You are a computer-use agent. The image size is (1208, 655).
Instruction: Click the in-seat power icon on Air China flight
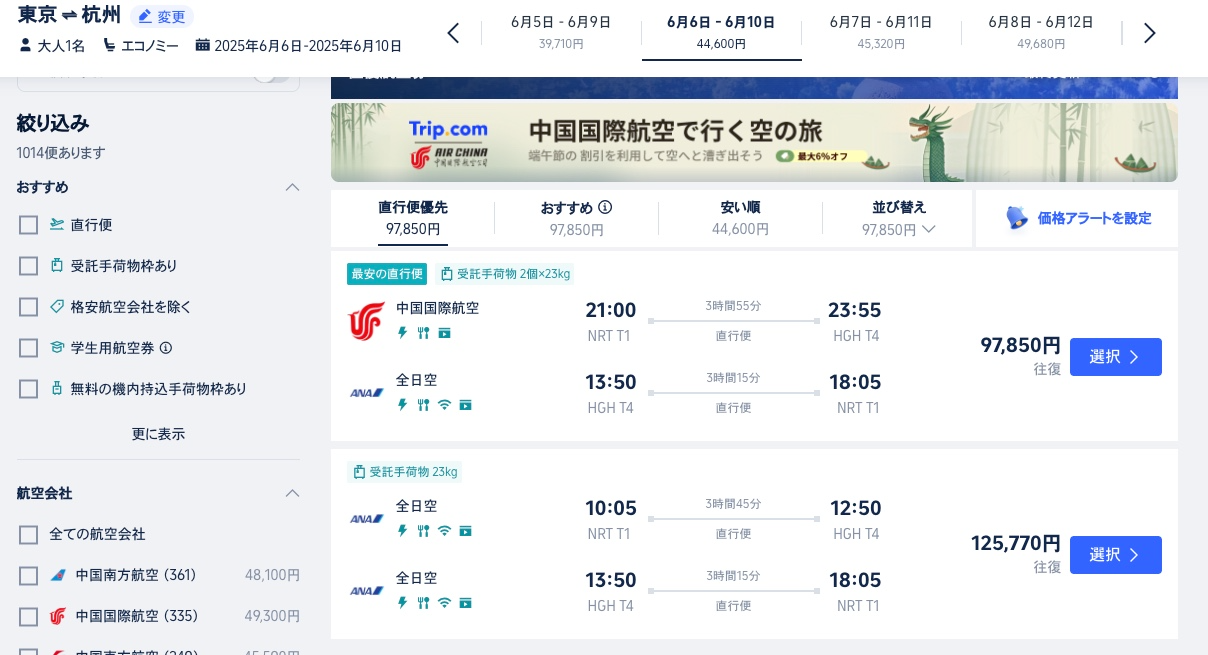click(402, 333)
